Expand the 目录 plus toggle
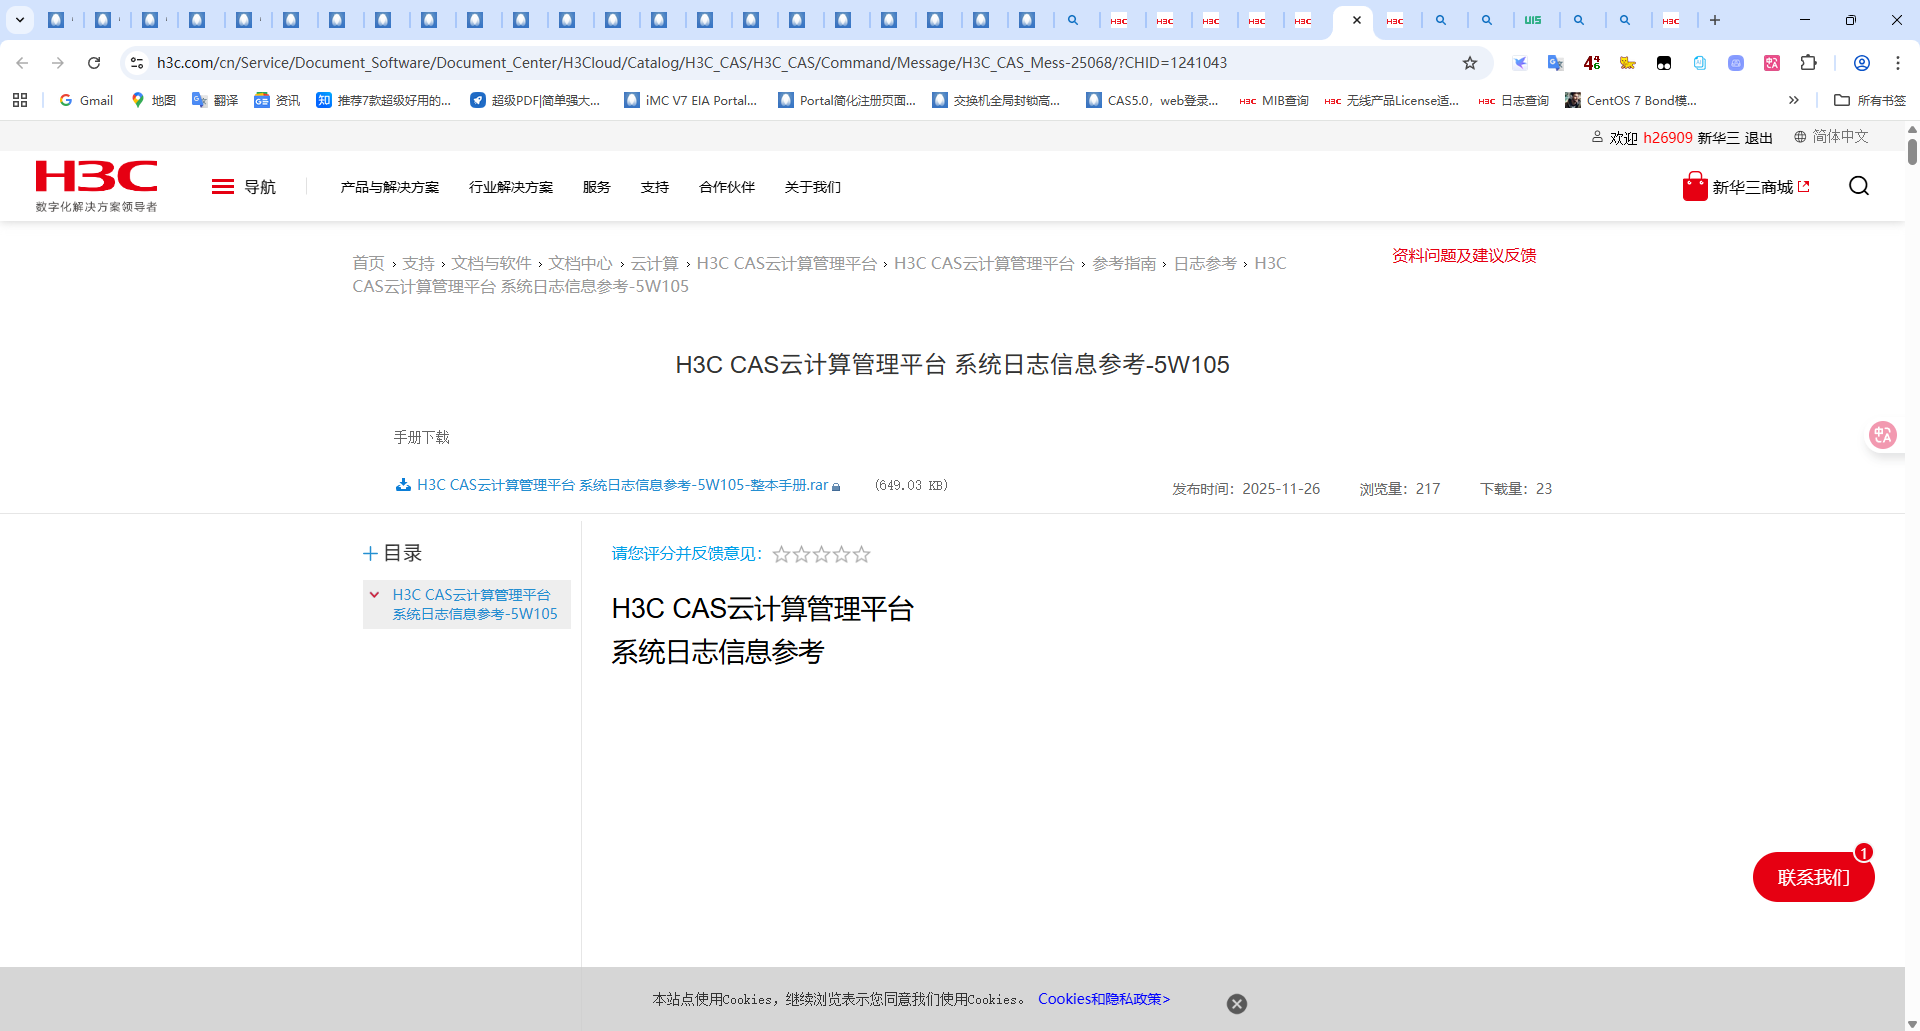Screen dimensions: 1920x1031 coord(370,553)
